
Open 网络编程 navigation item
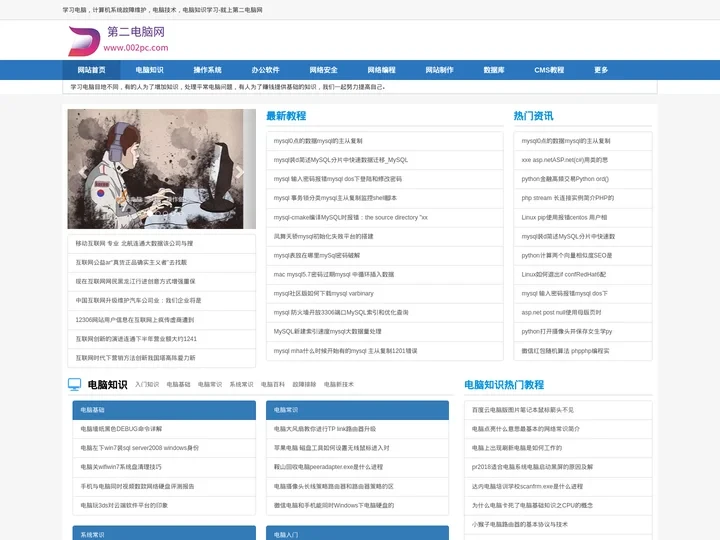coord(381,70)
